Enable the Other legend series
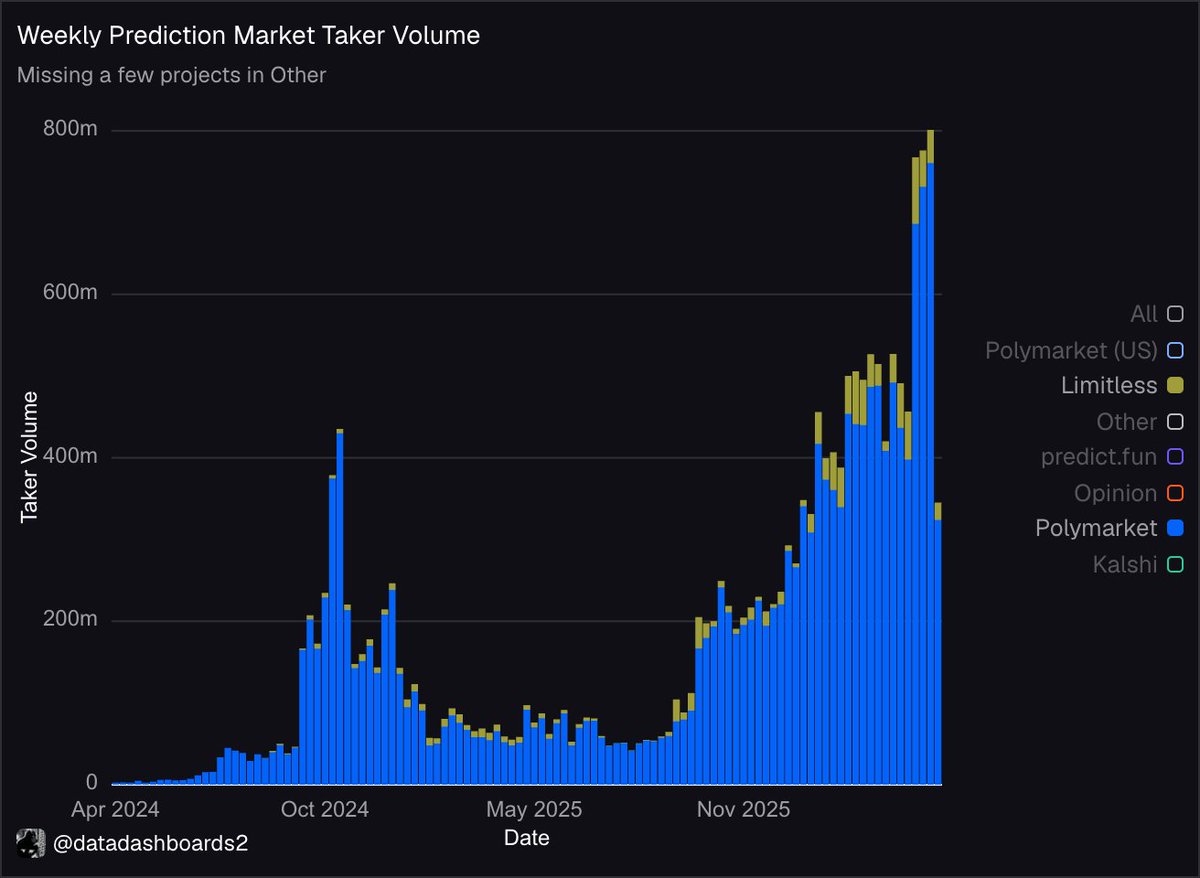 tap(1175, 421)
